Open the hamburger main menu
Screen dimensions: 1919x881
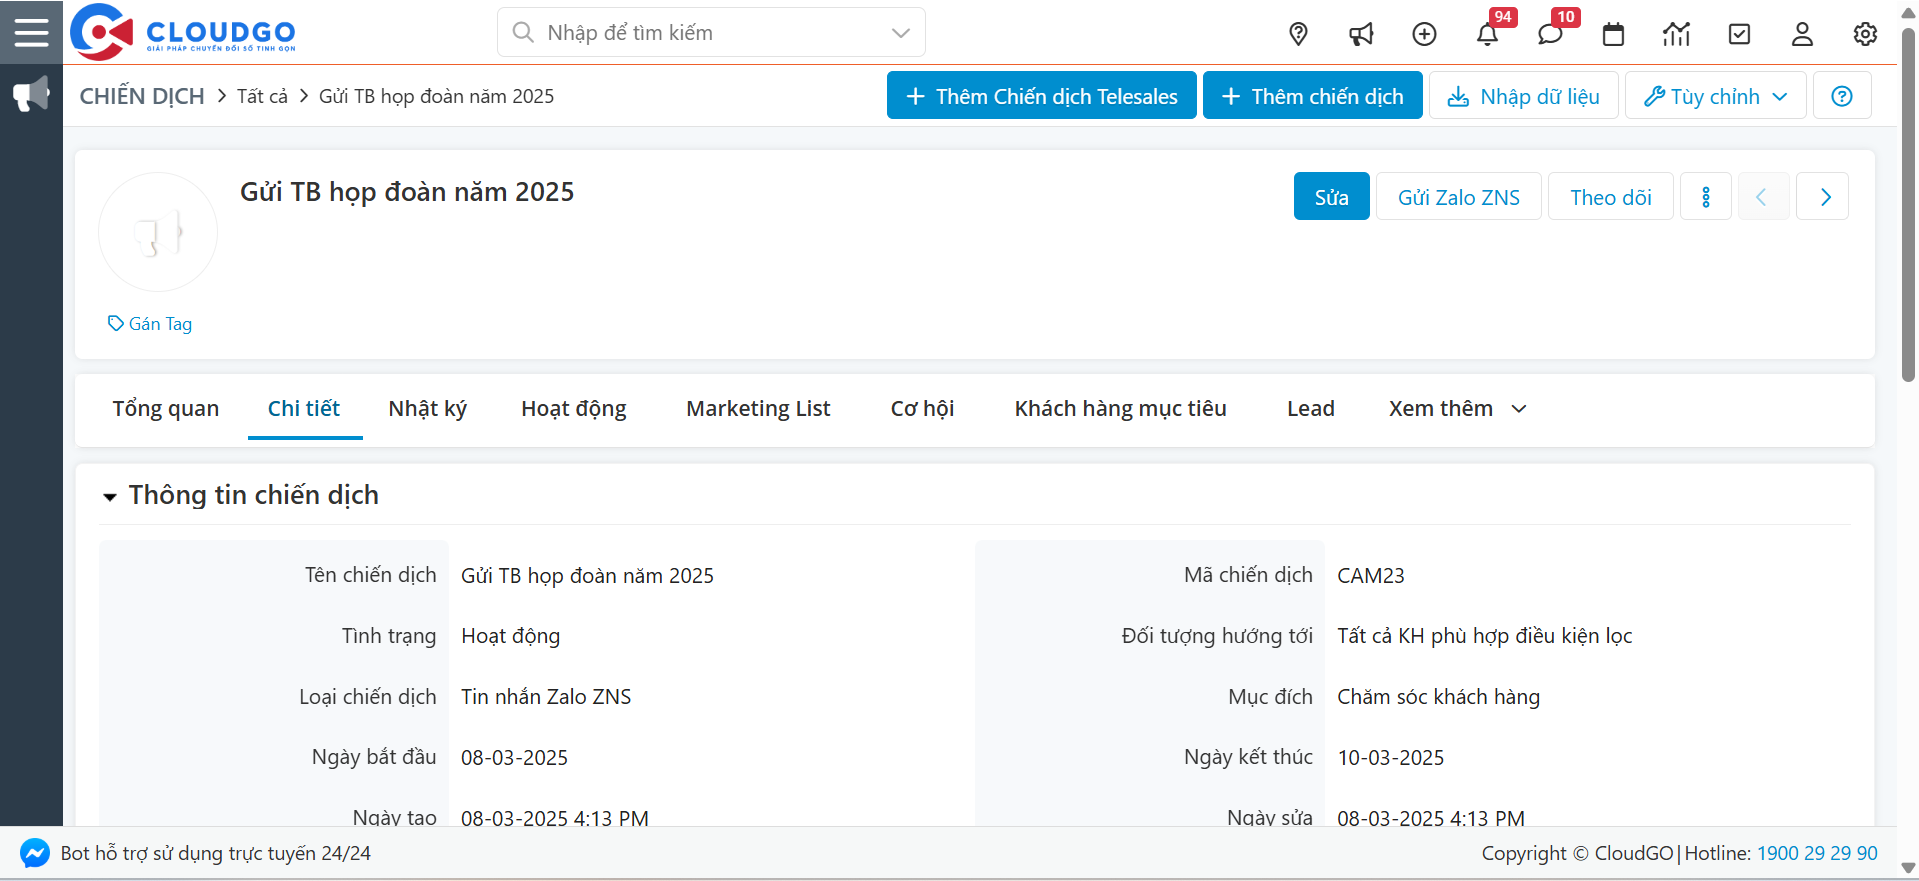pyautogui.click(x=31, y=32)
